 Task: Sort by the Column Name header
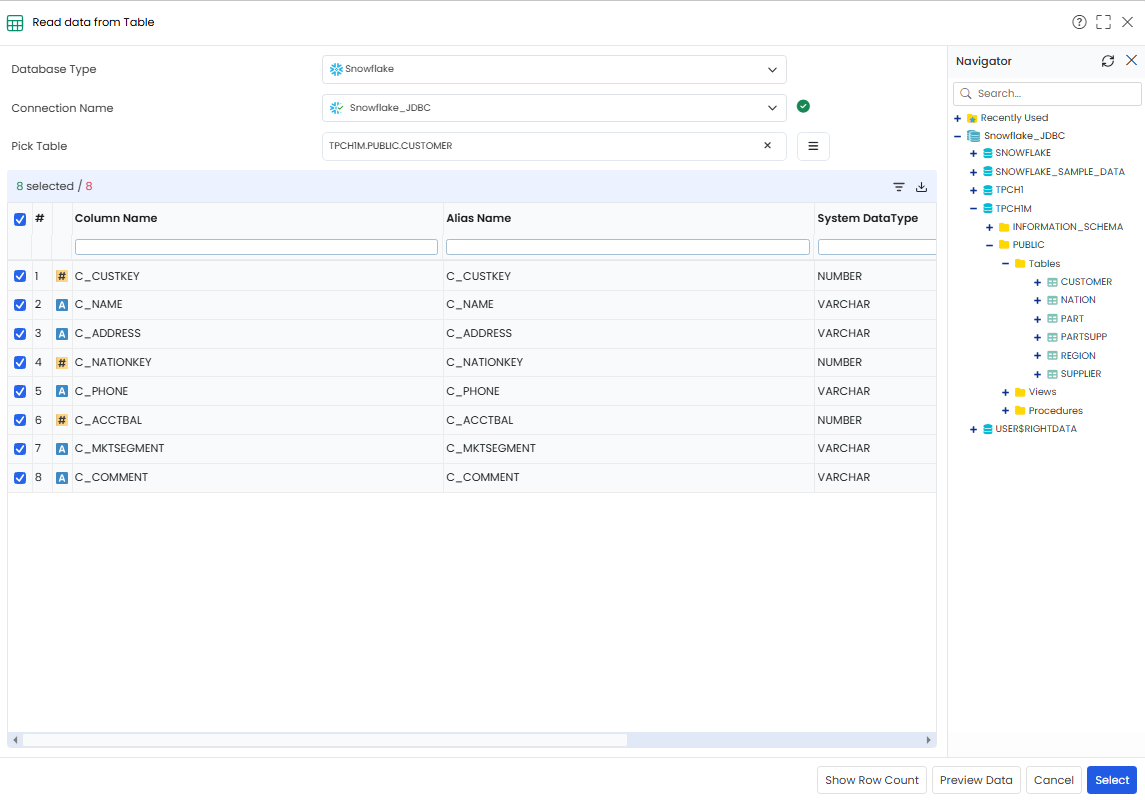(x=115, y=218)
